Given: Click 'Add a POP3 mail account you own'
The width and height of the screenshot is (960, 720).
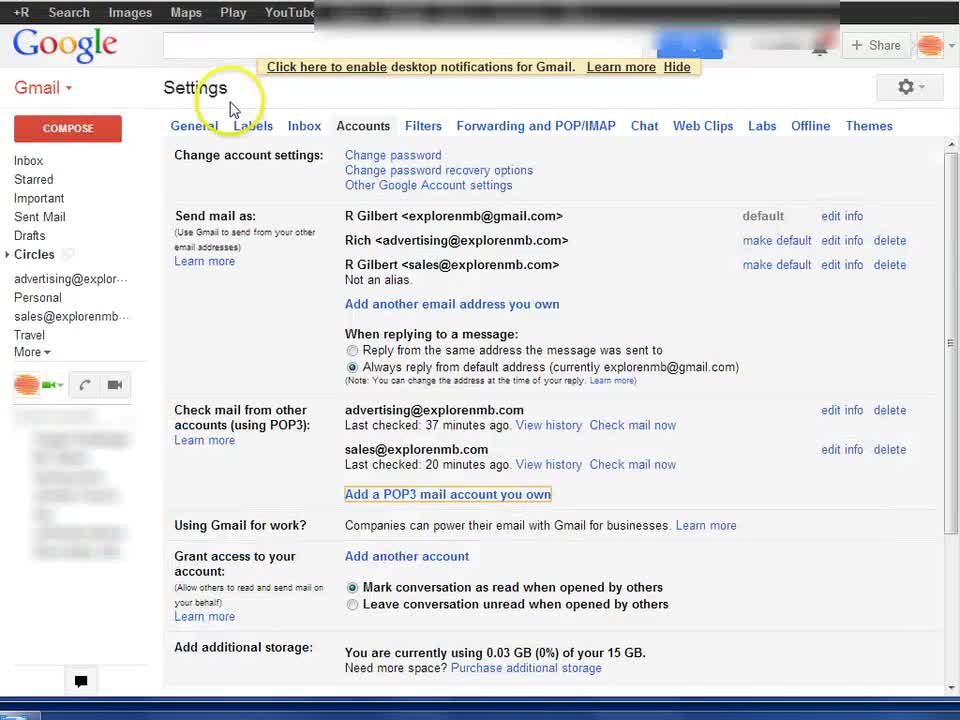Looking at the screenshot, I should (448, 494).
